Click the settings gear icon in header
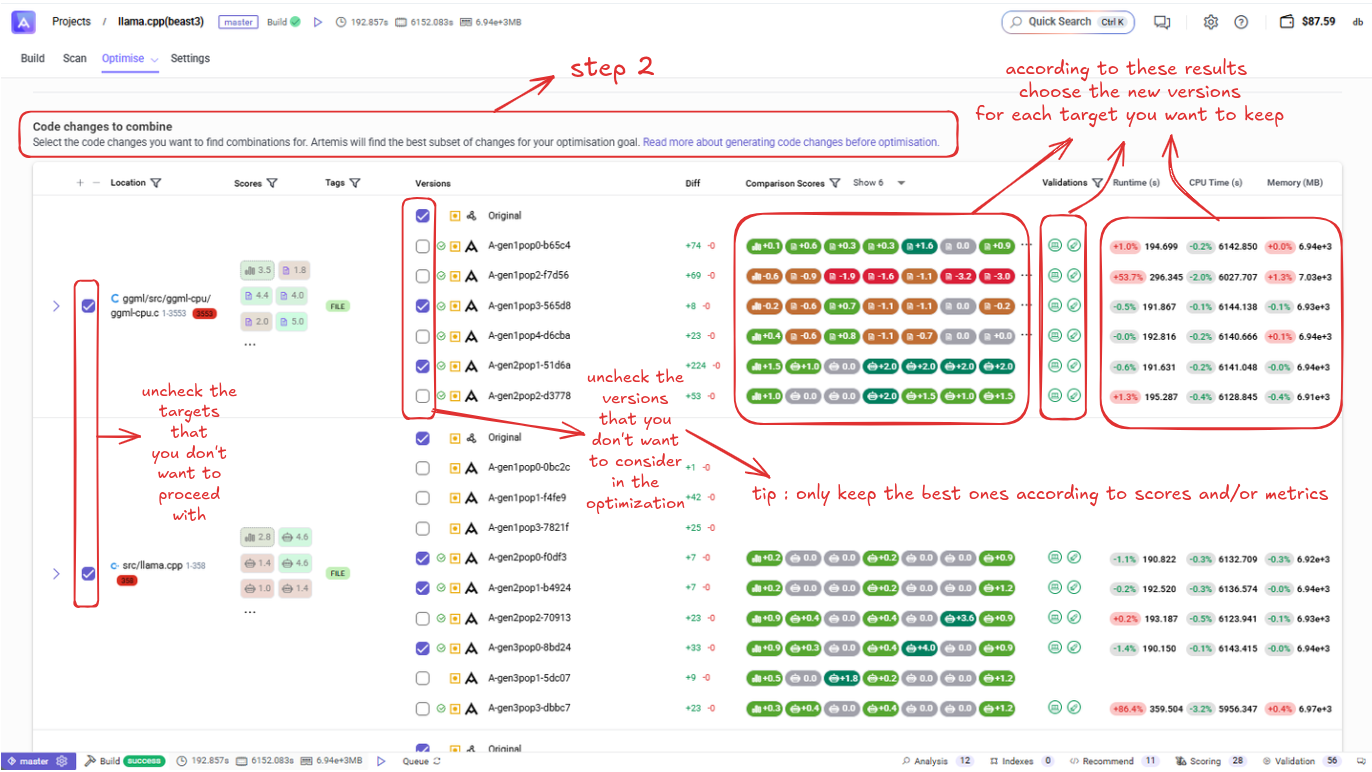1372x772 pixels. point(1211,22)
